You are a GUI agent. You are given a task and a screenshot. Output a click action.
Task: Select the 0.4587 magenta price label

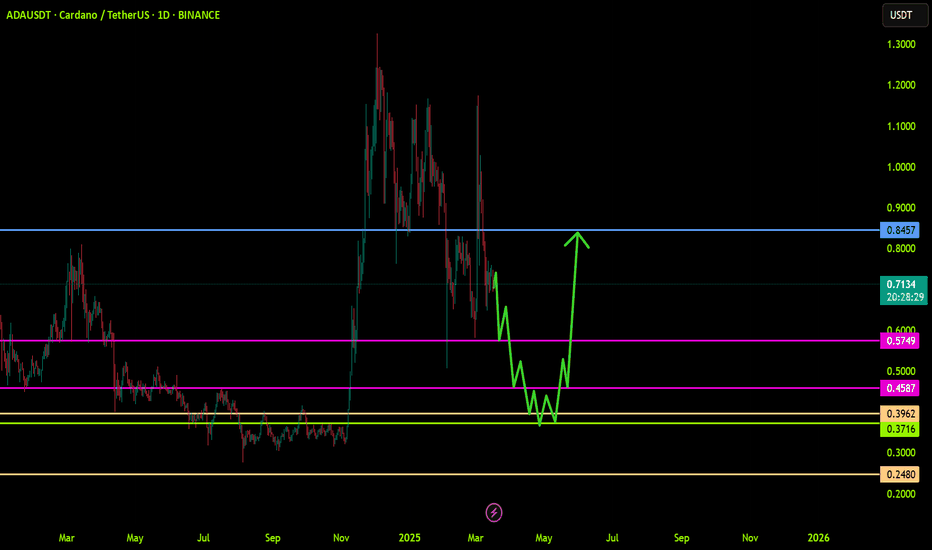[x=900, y=388]
